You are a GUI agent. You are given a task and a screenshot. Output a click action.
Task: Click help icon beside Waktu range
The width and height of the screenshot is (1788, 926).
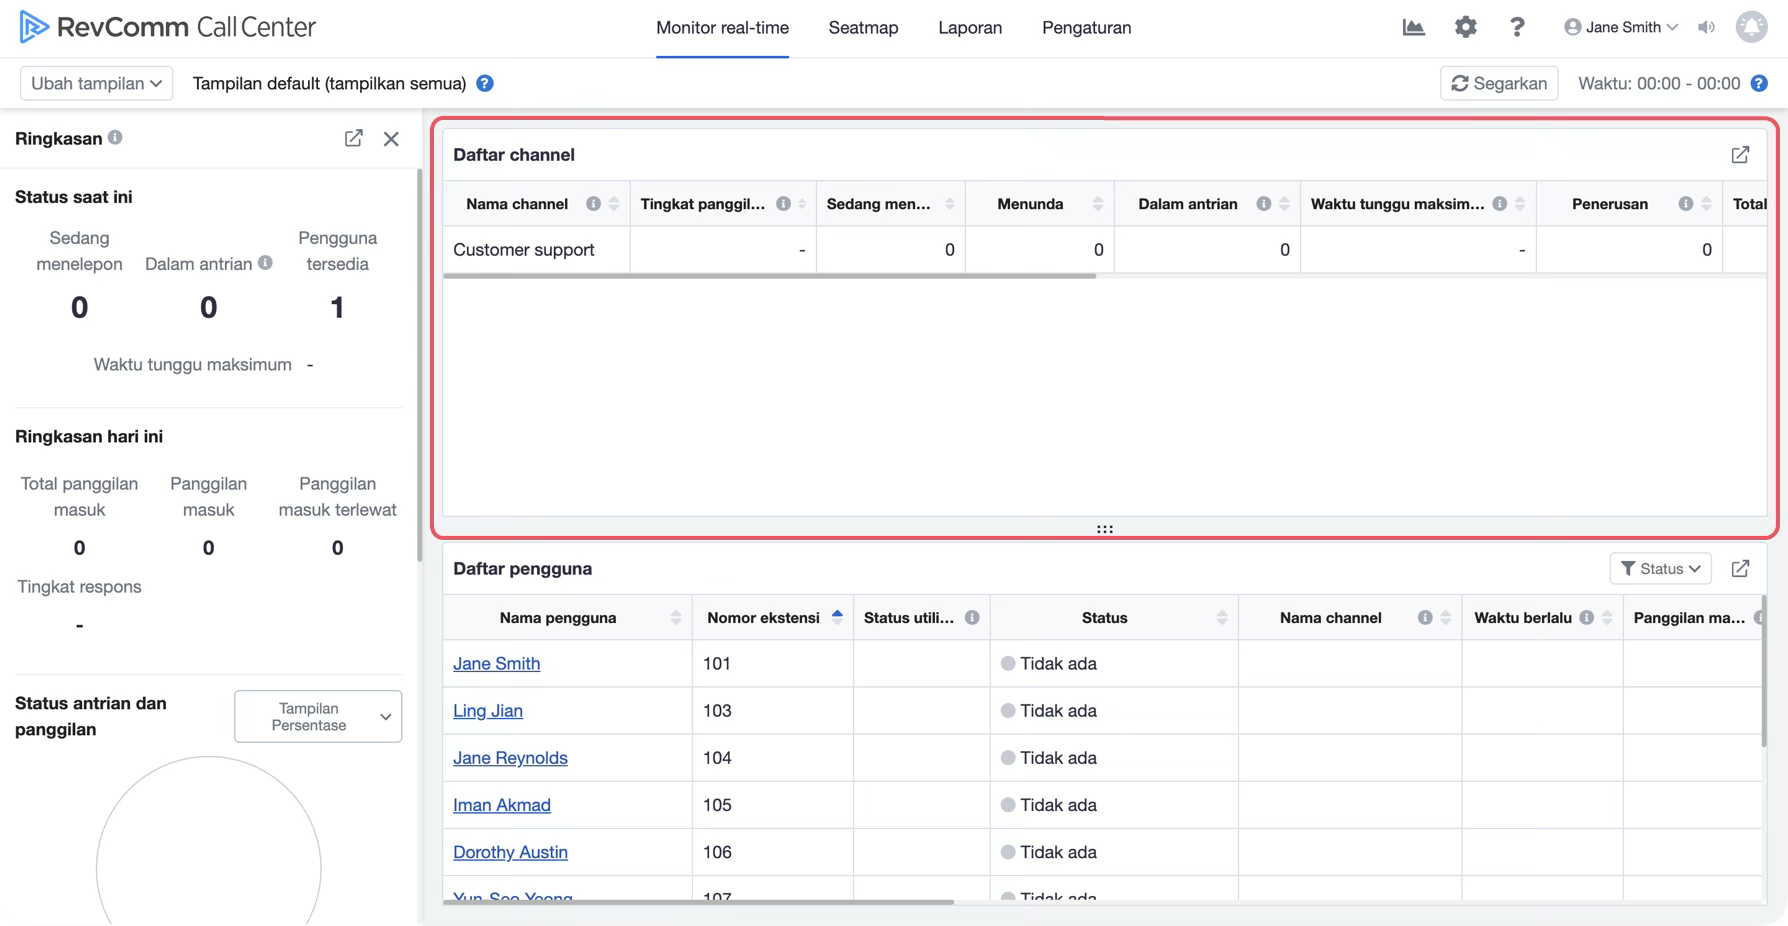tap(1759, 83)
